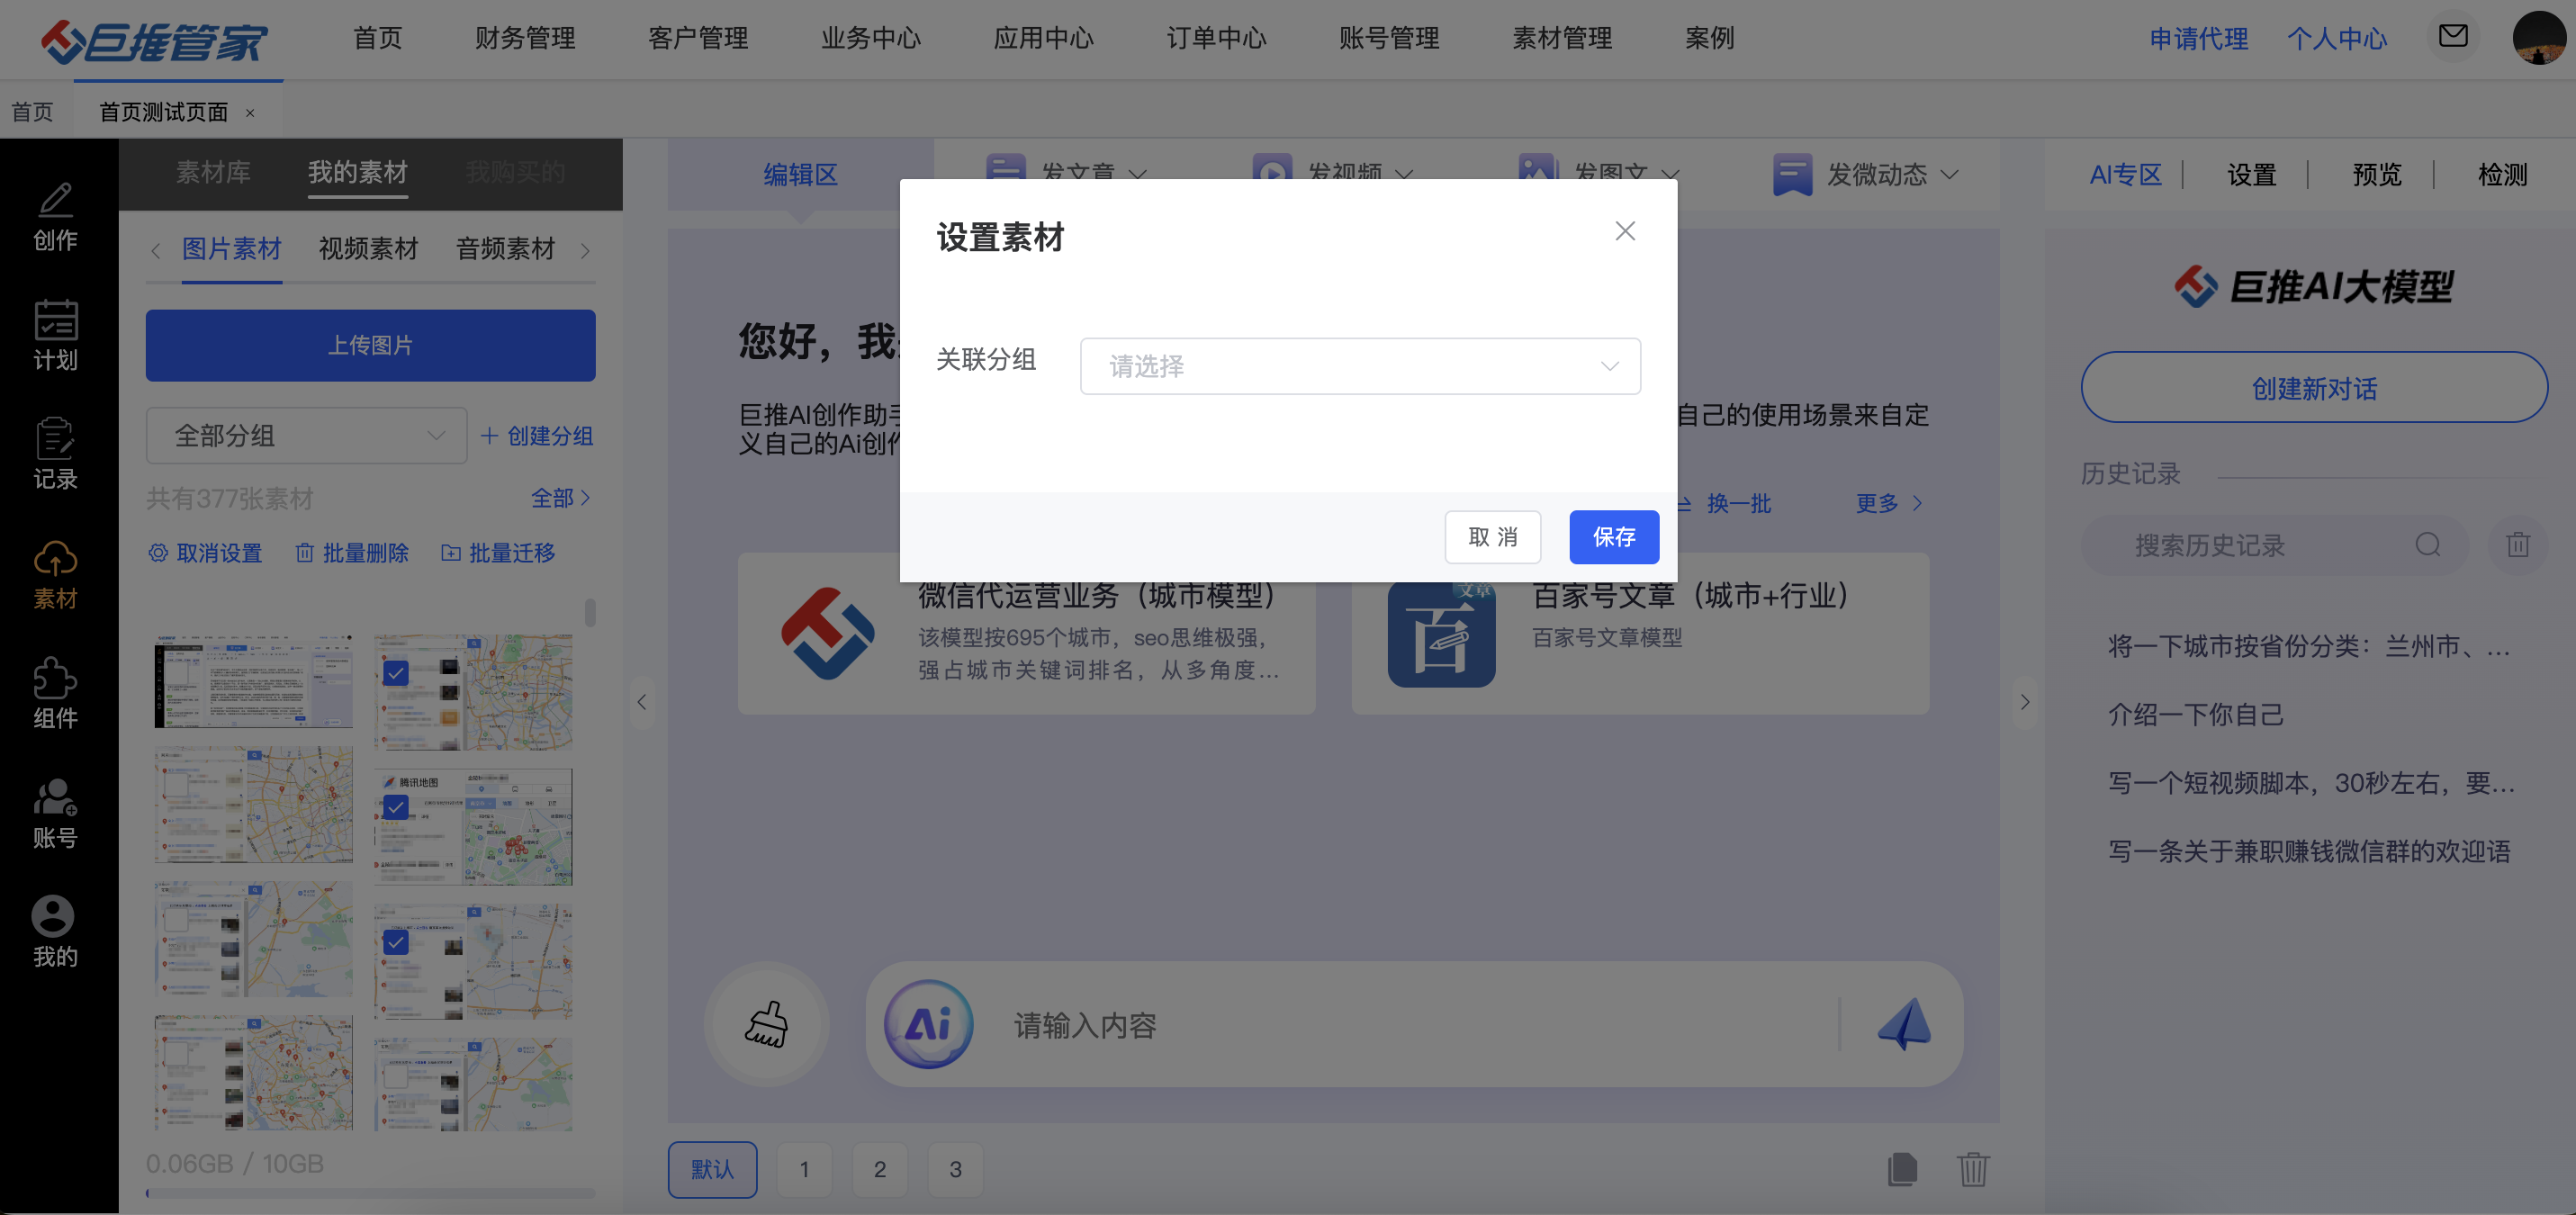This screenshot has height=1215, width=2576.
Task: Click the 保存 button in dialog
Action: click(1613, 537)
